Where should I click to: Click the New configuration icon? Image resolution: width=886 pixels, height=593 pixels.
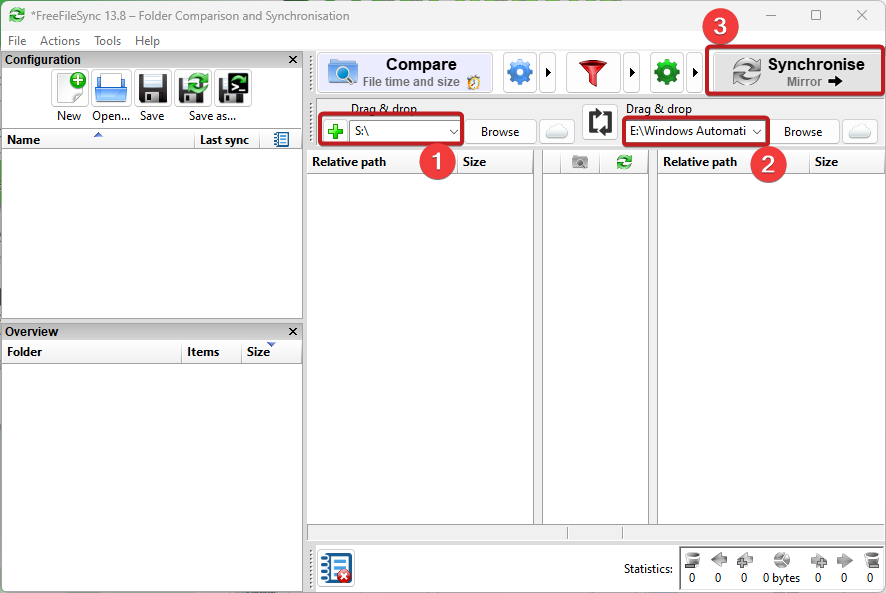point(70,89)
